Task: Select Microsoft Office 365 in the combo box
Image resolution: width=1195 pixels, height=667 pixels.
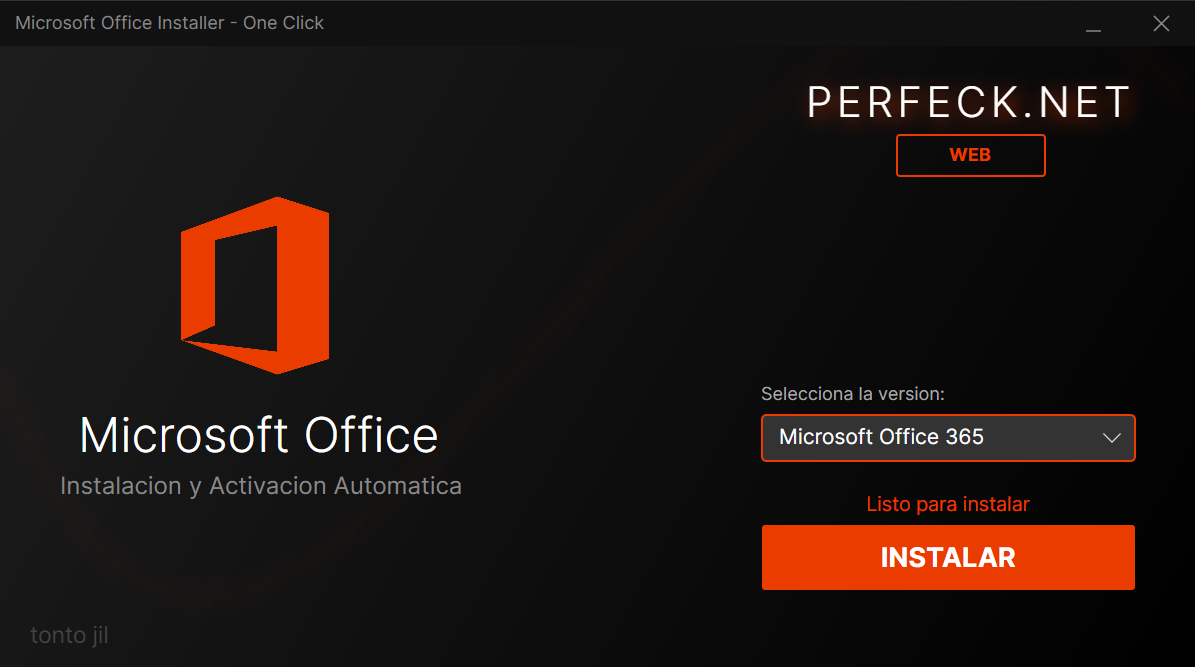Action: click(947, 438)
